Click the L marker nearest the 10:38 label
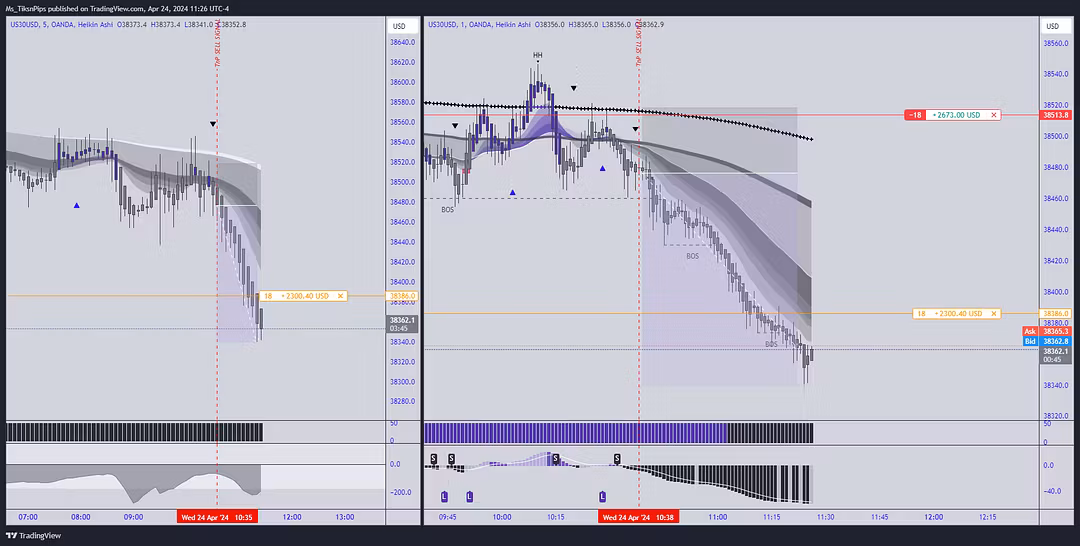Screen dimensions: 1080x546 (602, 496)
